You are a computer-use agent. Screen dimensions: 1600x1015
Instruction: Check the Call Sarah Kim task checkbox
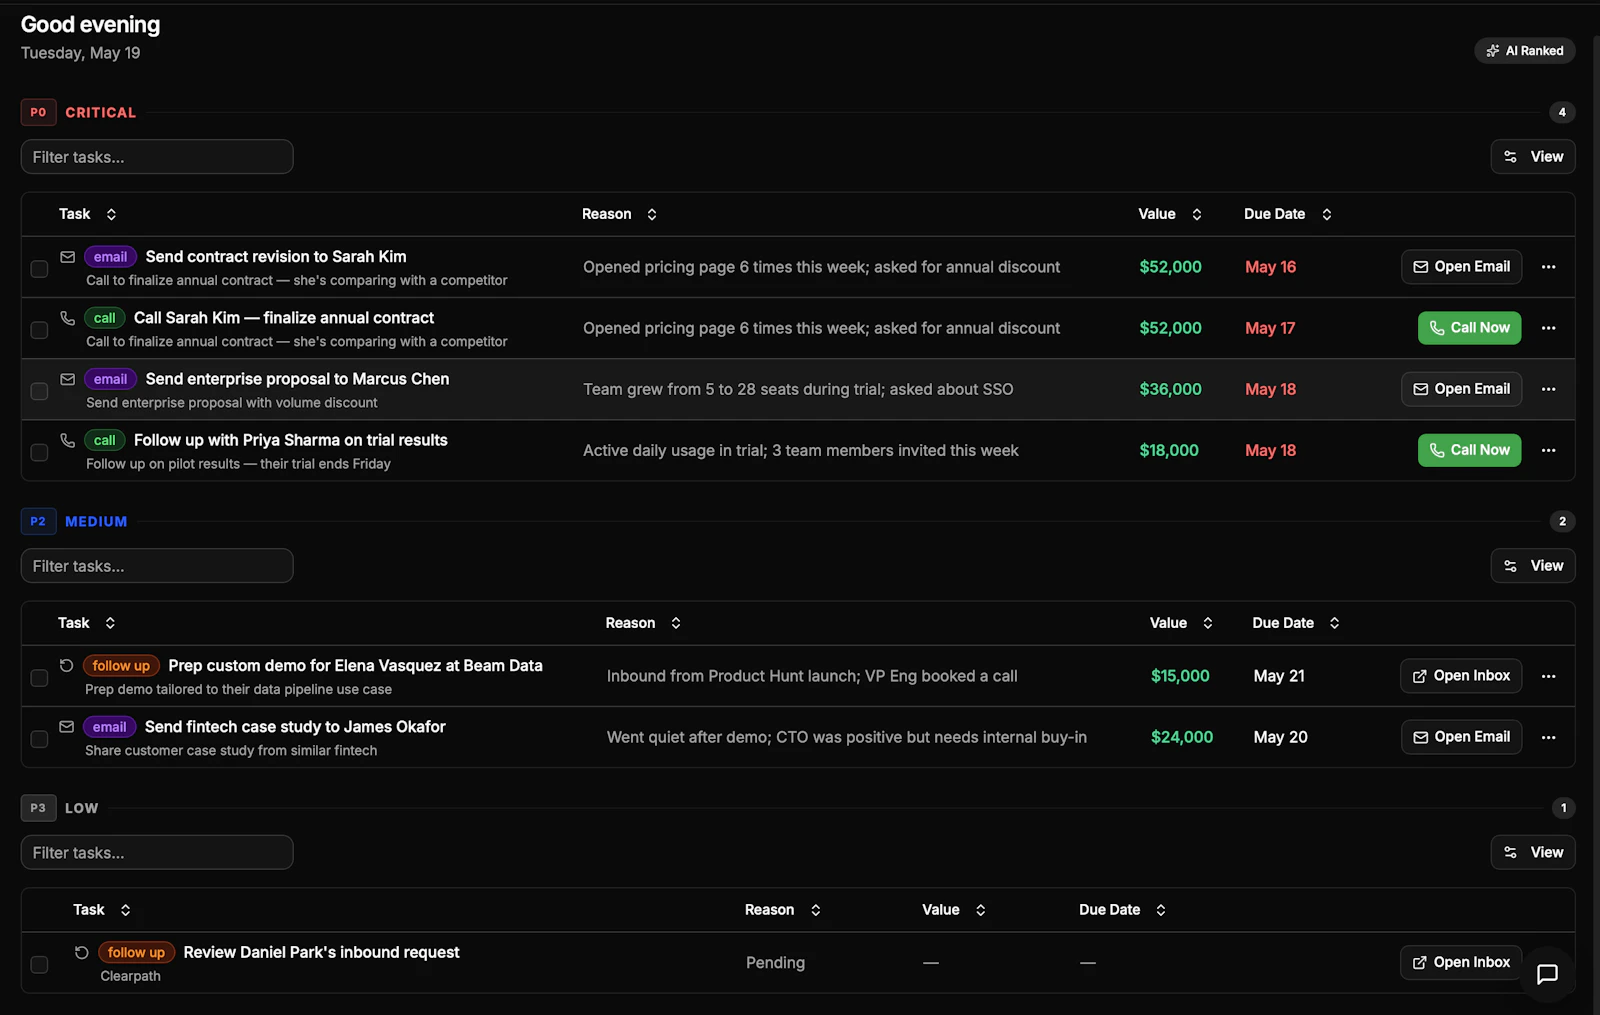(x=39, y=330)
